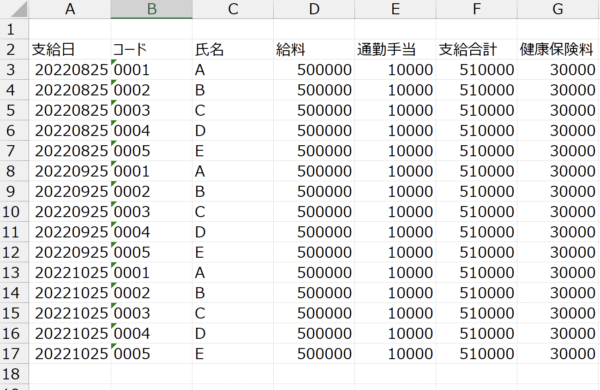Click cell B3 with code 0001
Viewport: 600px width, 390px height.
[x=152, y=70]
